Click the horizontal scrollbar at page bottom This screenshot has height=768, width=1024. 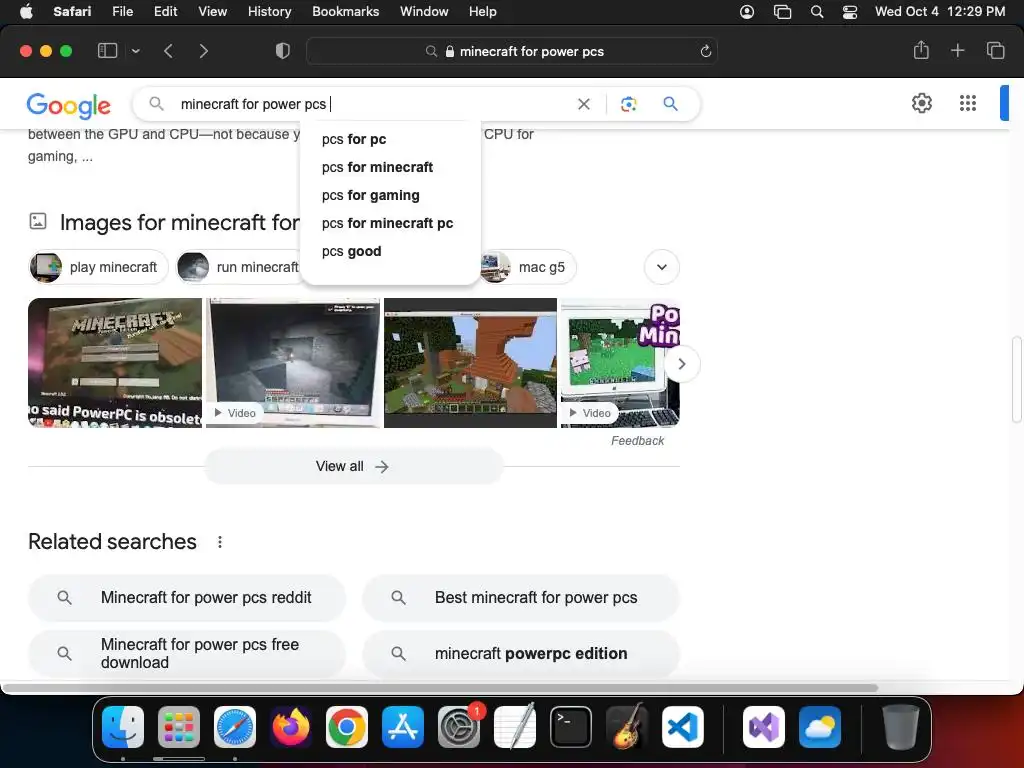point(439,688)
